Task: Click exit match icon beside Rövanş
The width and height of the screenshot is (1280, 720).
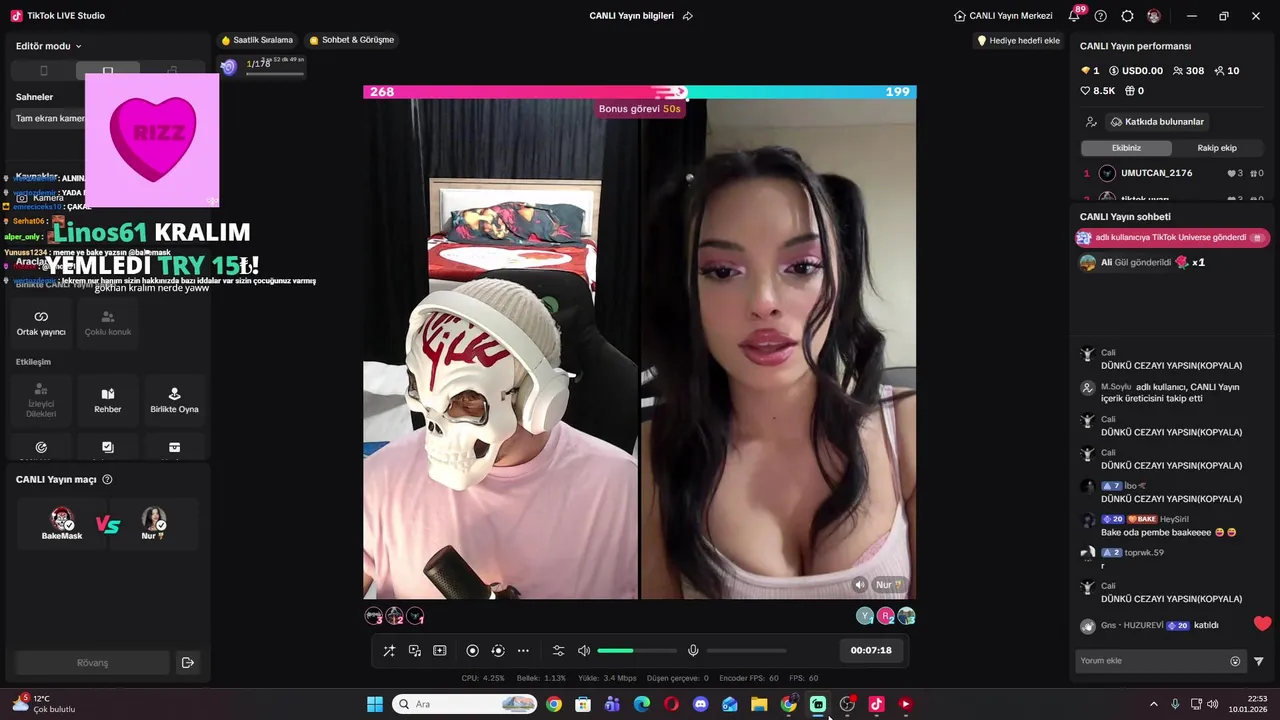Action: point(187,663)
